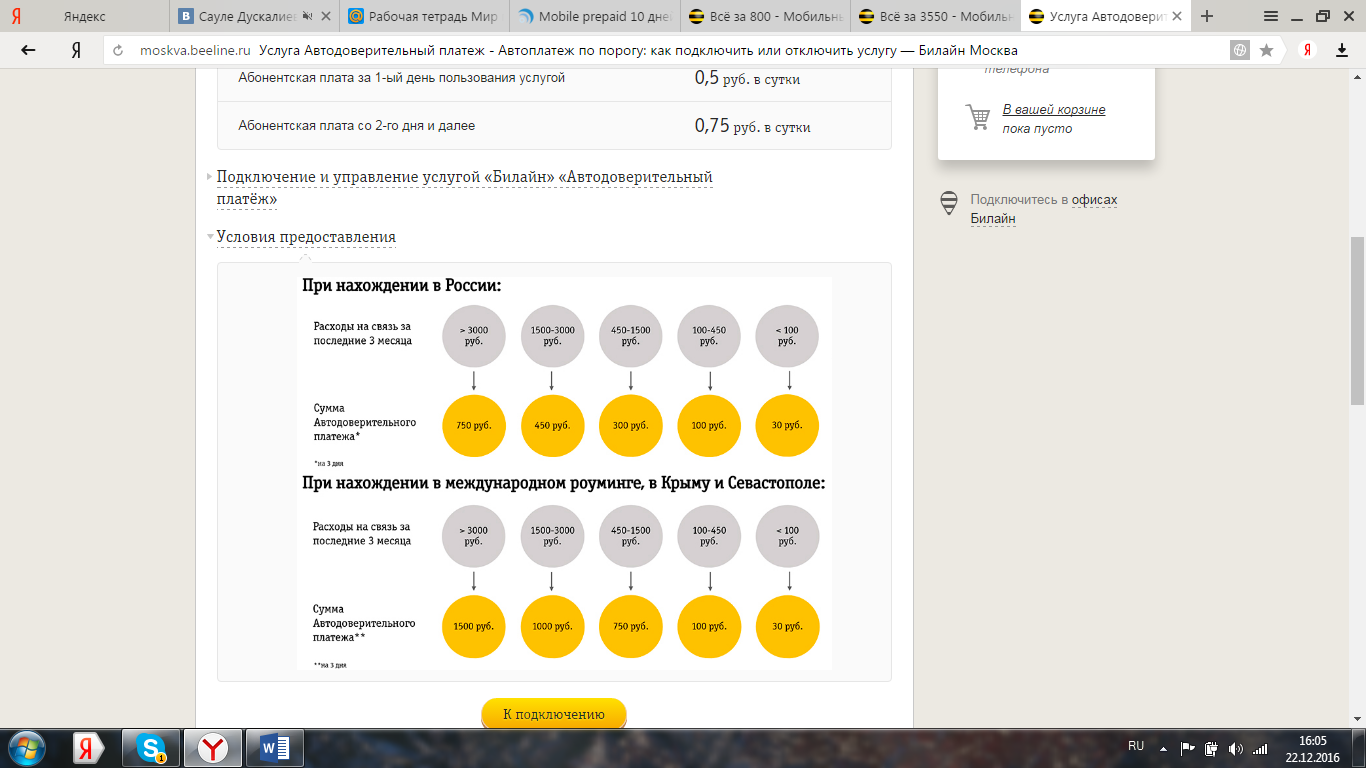Click Абонентская плата за 1-ый день text
Image resolution: width=1366 pixels, height=768 pixels.
402,78
